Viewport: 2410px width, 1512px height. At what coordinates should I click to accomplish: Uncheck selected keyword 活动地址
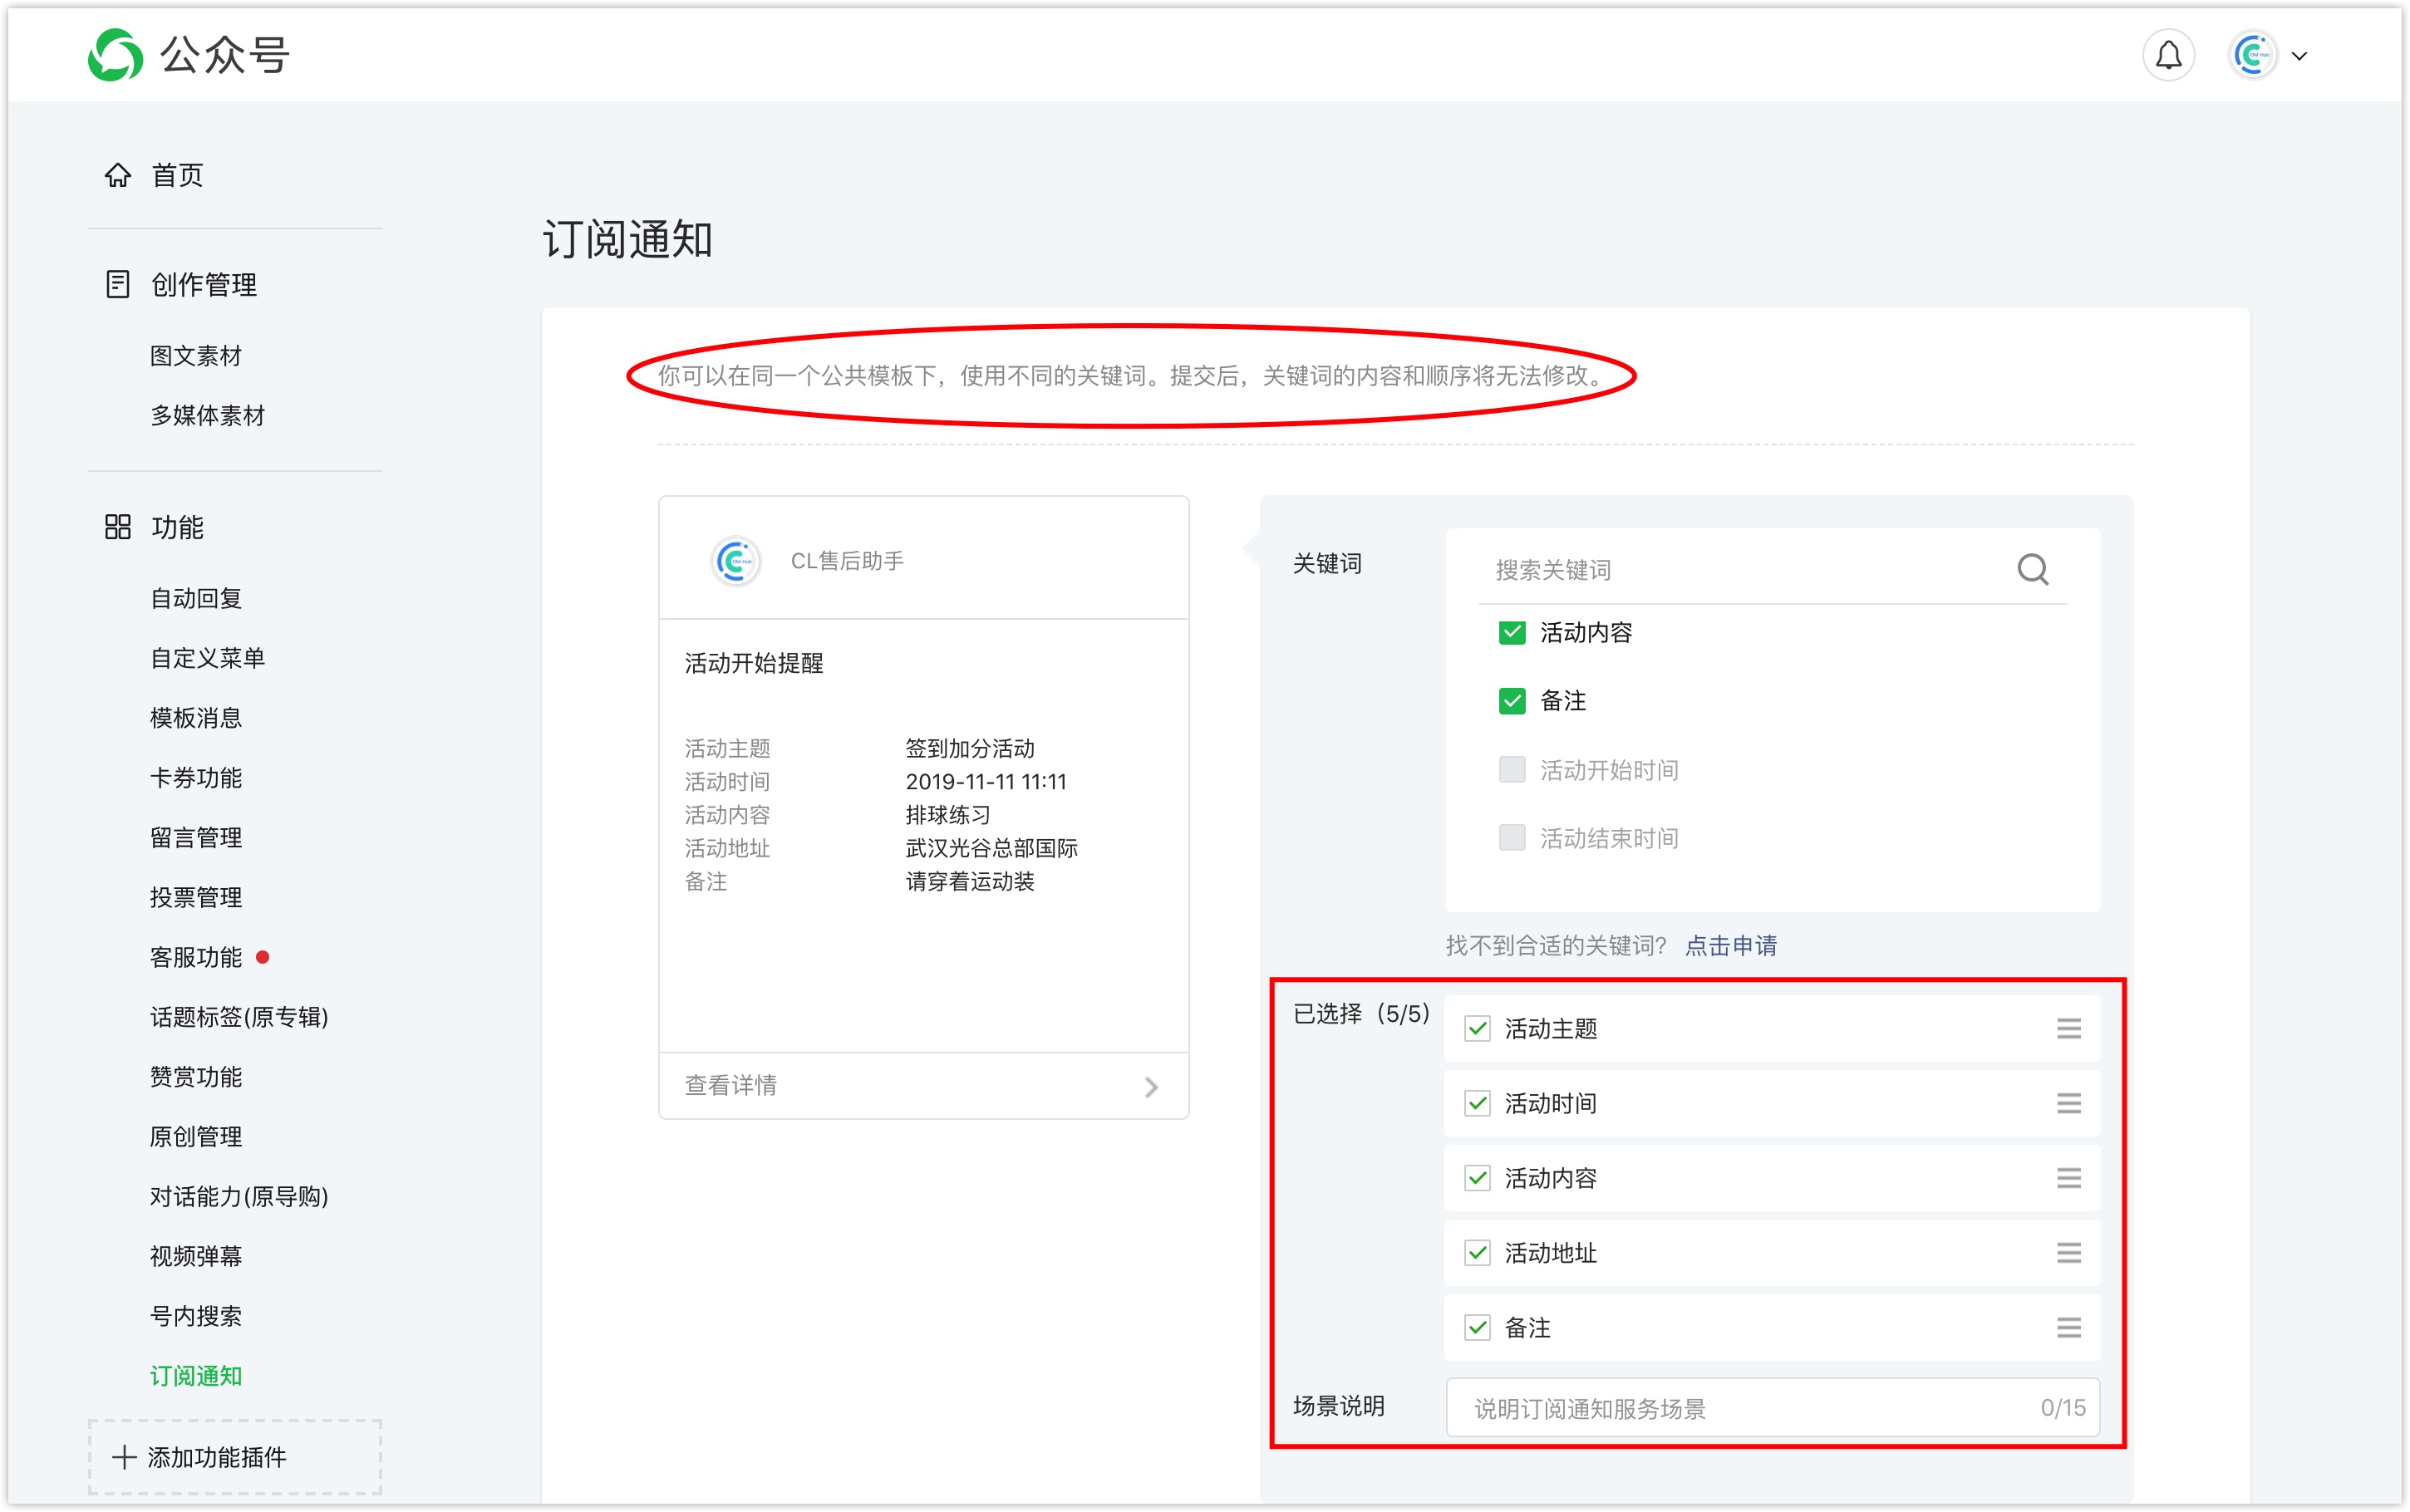coord(1477,1253)
